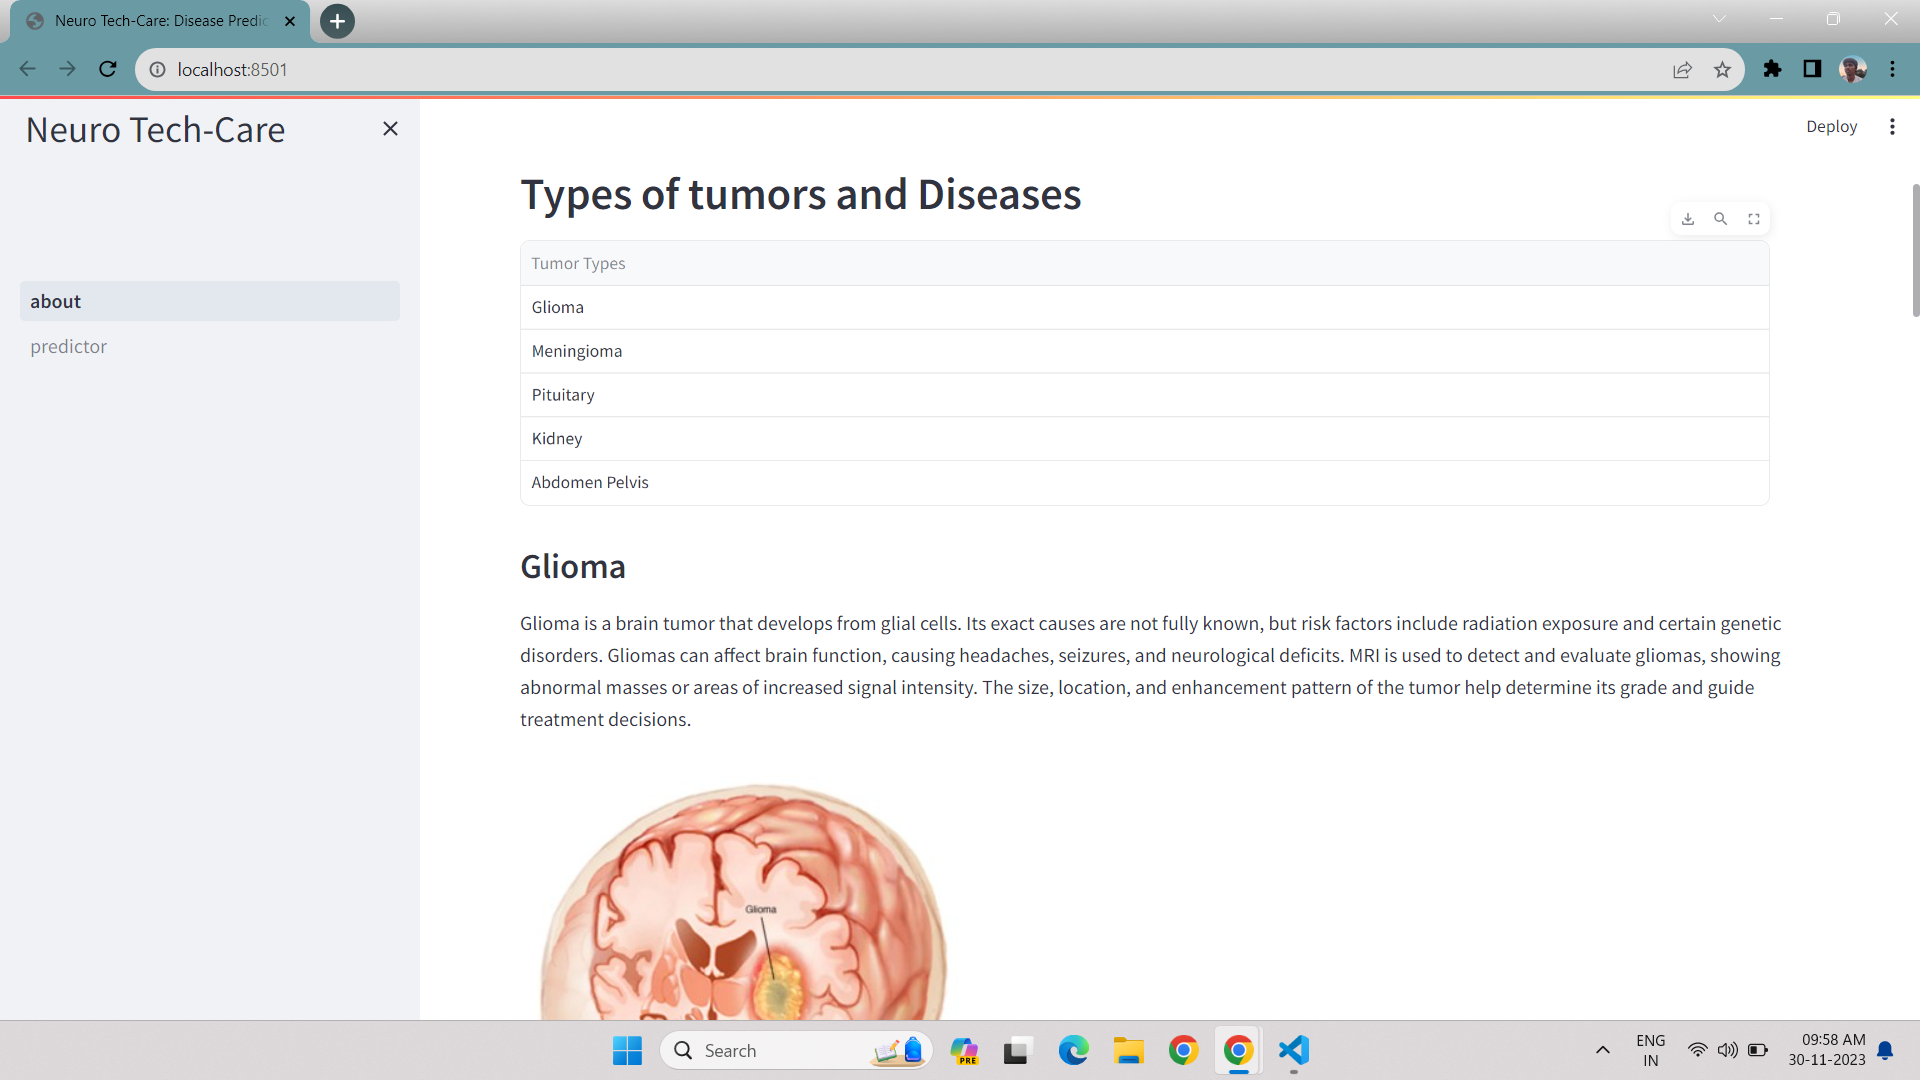
Task: Open the Streamlit three-dot main menu
Action: tap(1892, 127)
